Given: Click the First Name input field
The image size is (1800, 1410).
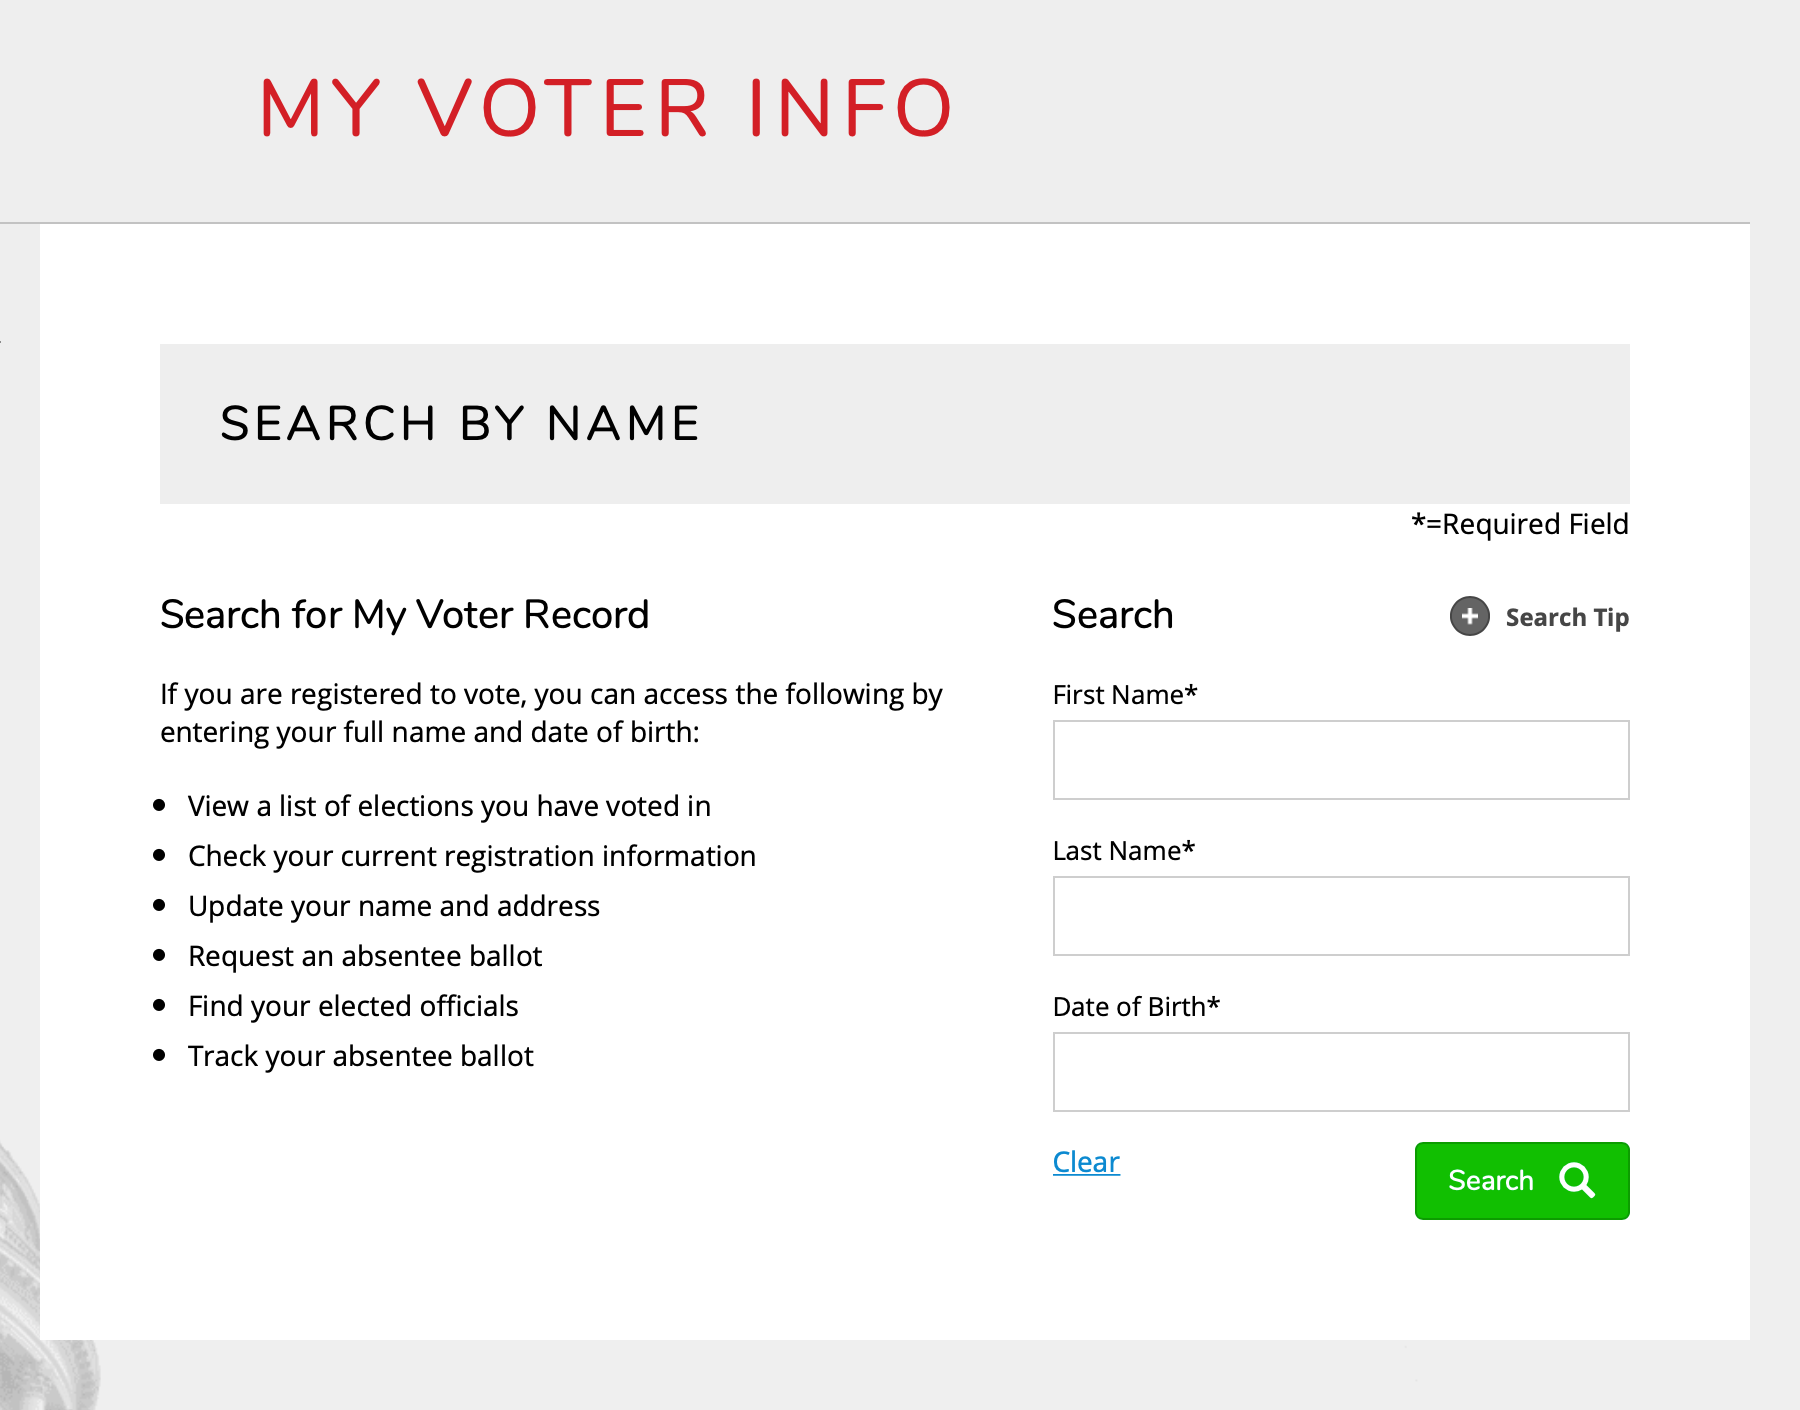Looking at the screenshot, I should [1341, 760].
